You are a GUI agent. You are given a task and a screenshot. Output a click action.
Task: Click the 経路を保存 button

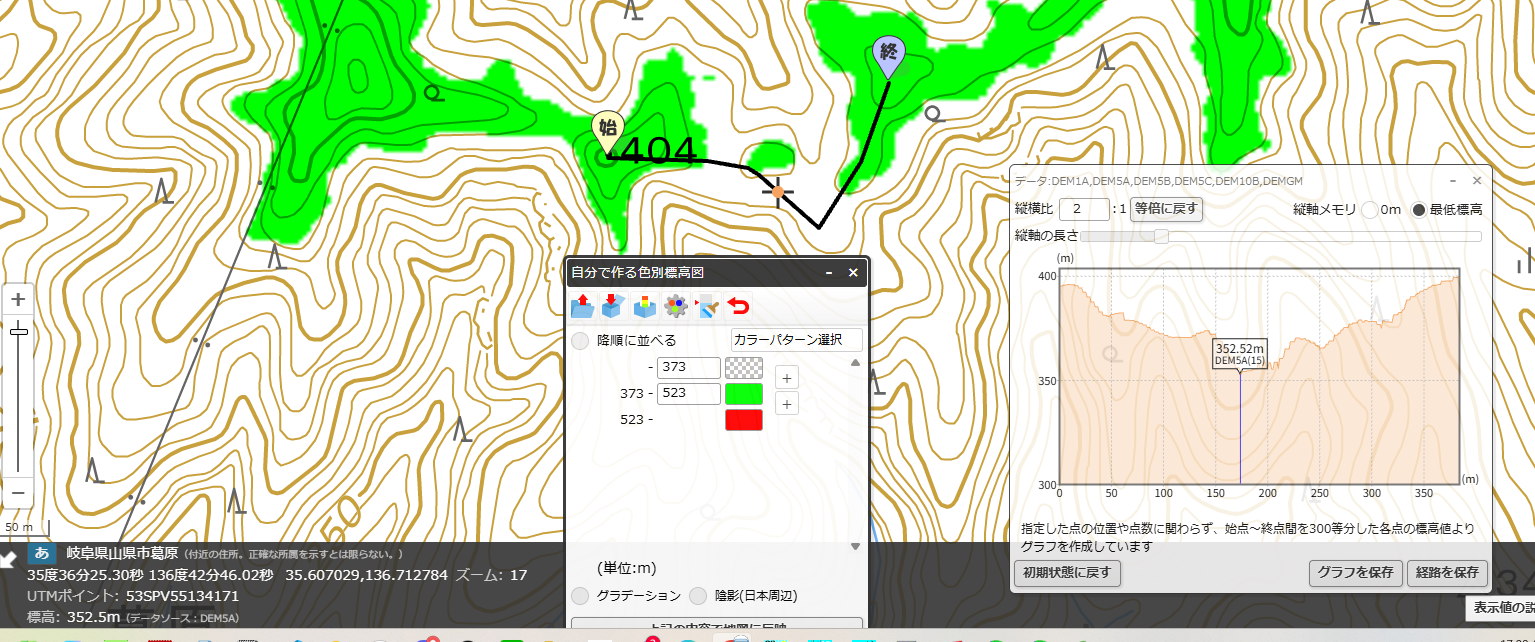1447,574
